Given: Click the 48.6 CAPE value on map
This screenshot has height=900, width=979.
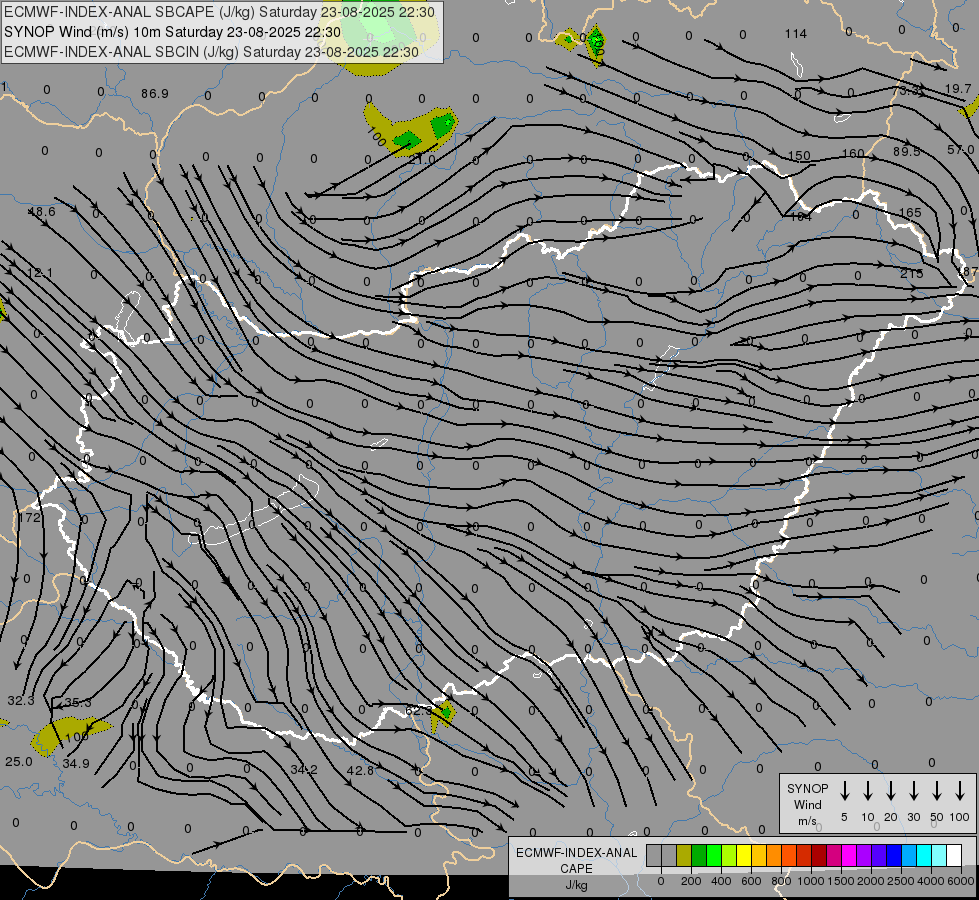Looking at the screenshot, I should tap(42, 212).
